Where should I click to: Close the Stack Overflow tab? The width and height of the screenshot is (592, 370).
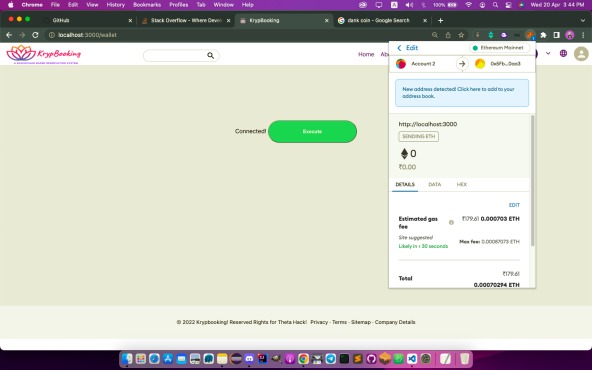[228, 20]
